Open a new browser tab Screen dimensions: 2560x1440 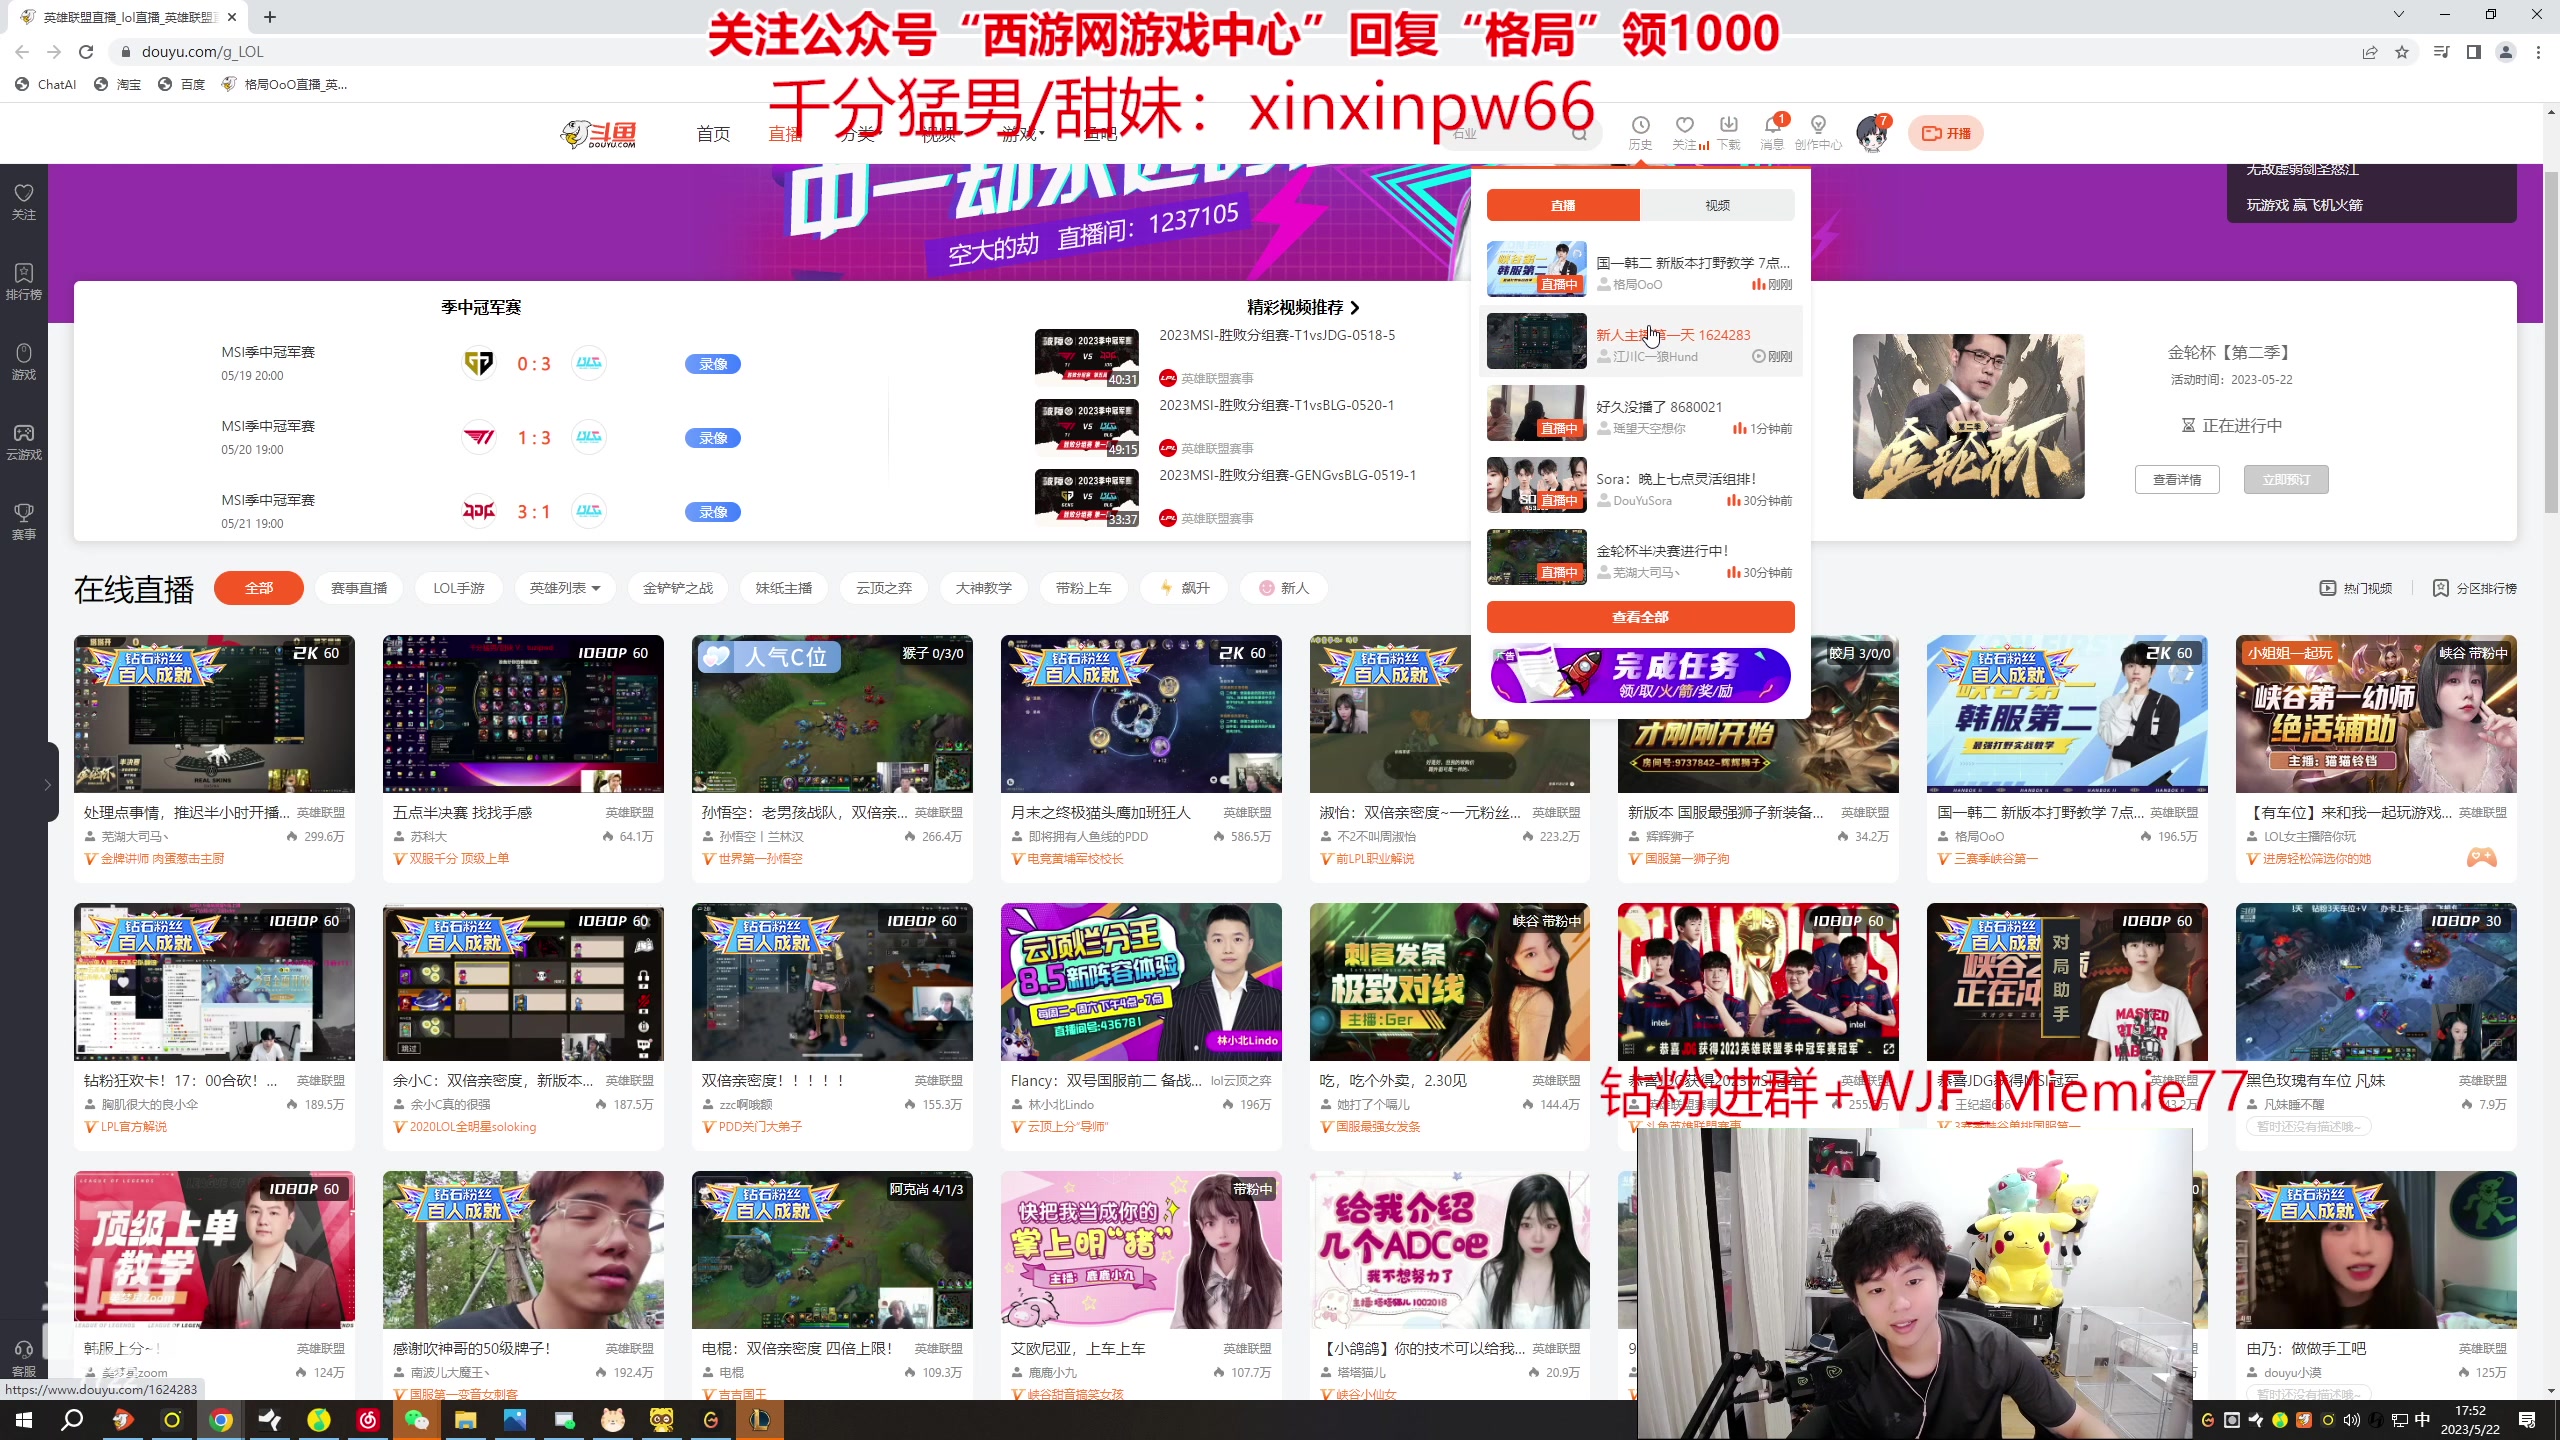(270, 17)
